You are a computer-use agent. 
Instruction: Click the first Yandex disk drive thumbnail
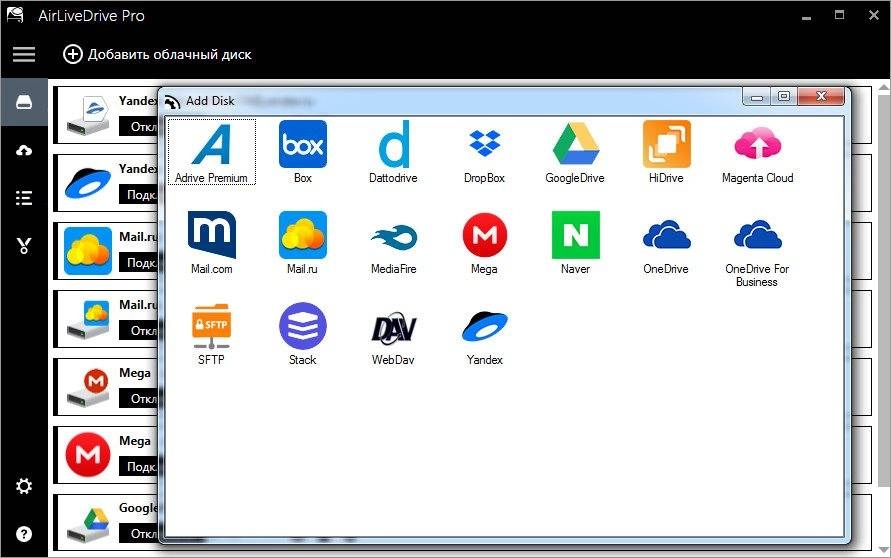pos(88,115)
